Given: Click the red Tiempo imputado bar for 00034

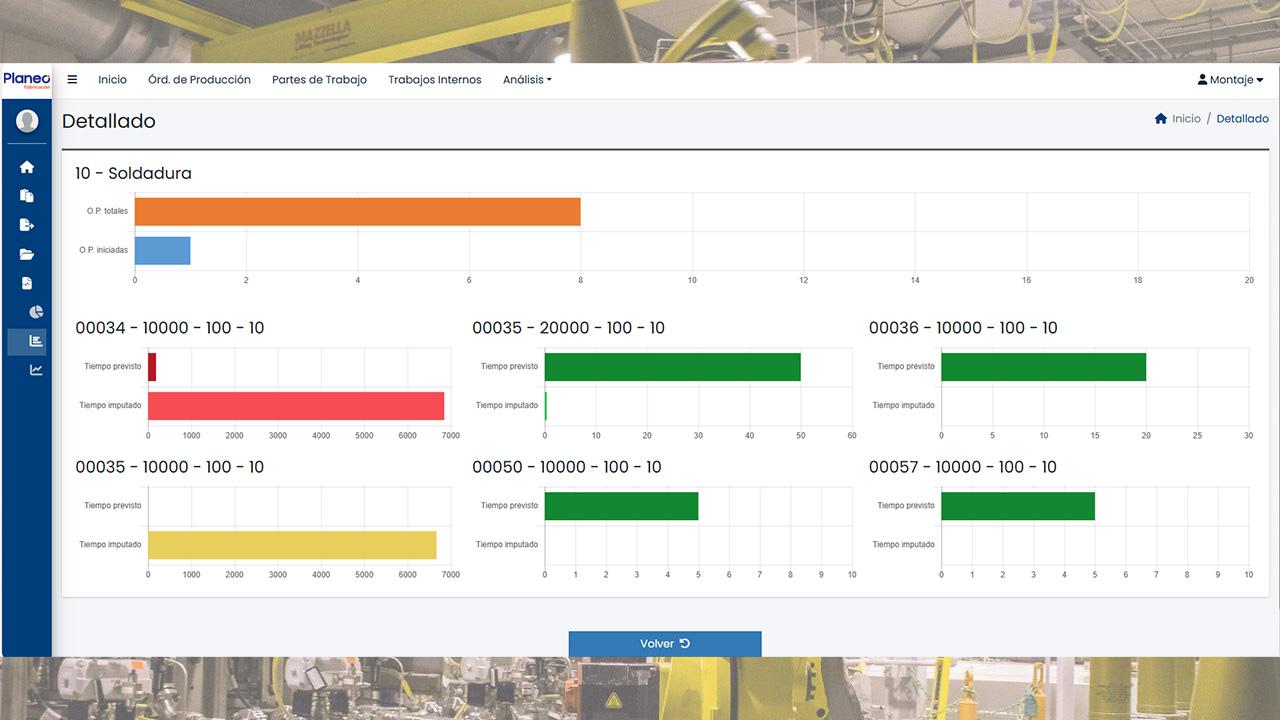Looking at the screenshot, I should 296,405.
